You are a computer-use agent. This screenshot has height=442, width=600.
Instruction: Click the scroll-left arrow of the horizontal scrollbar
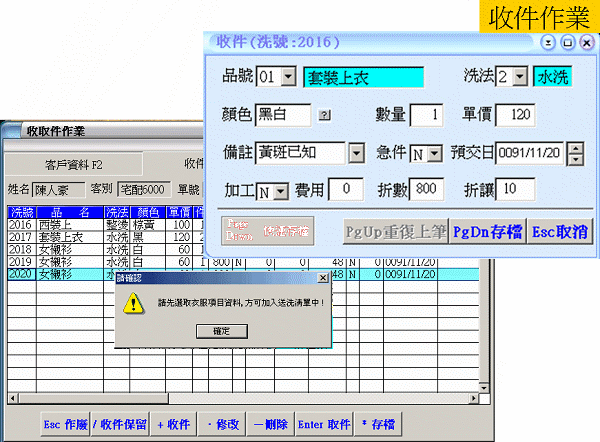click(12, 397)
